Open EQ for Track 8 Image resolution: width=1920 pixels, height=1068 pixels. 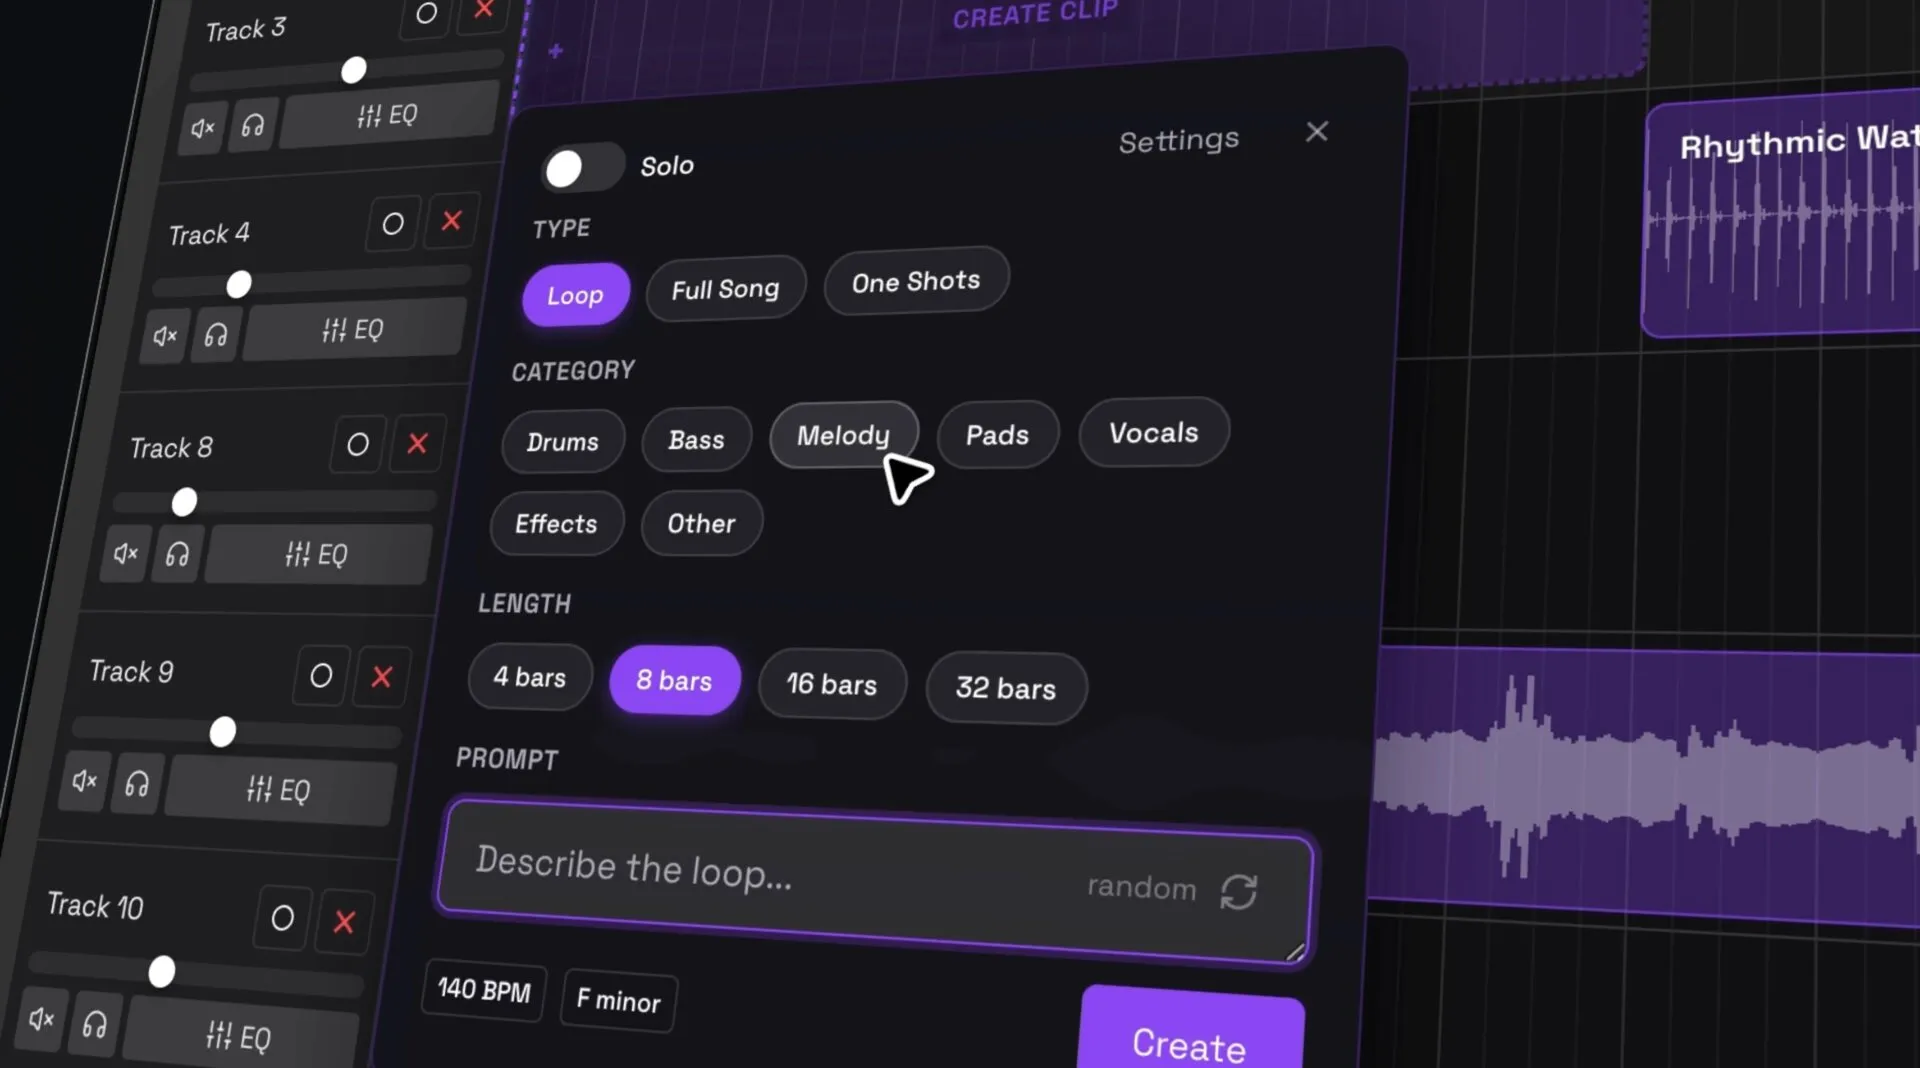317,554
